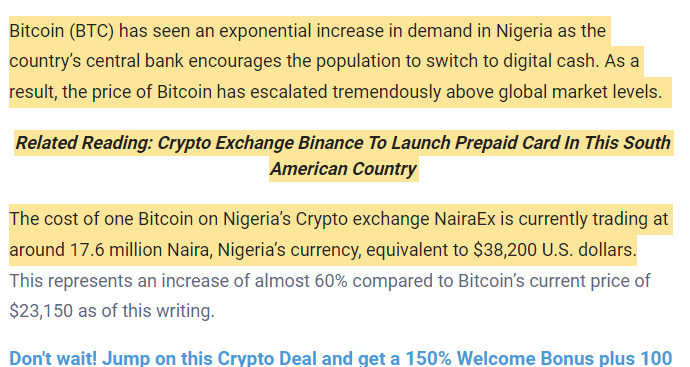Click the word "exponential" in the first paragraph

pyautogui.click(x=265, y=31)
